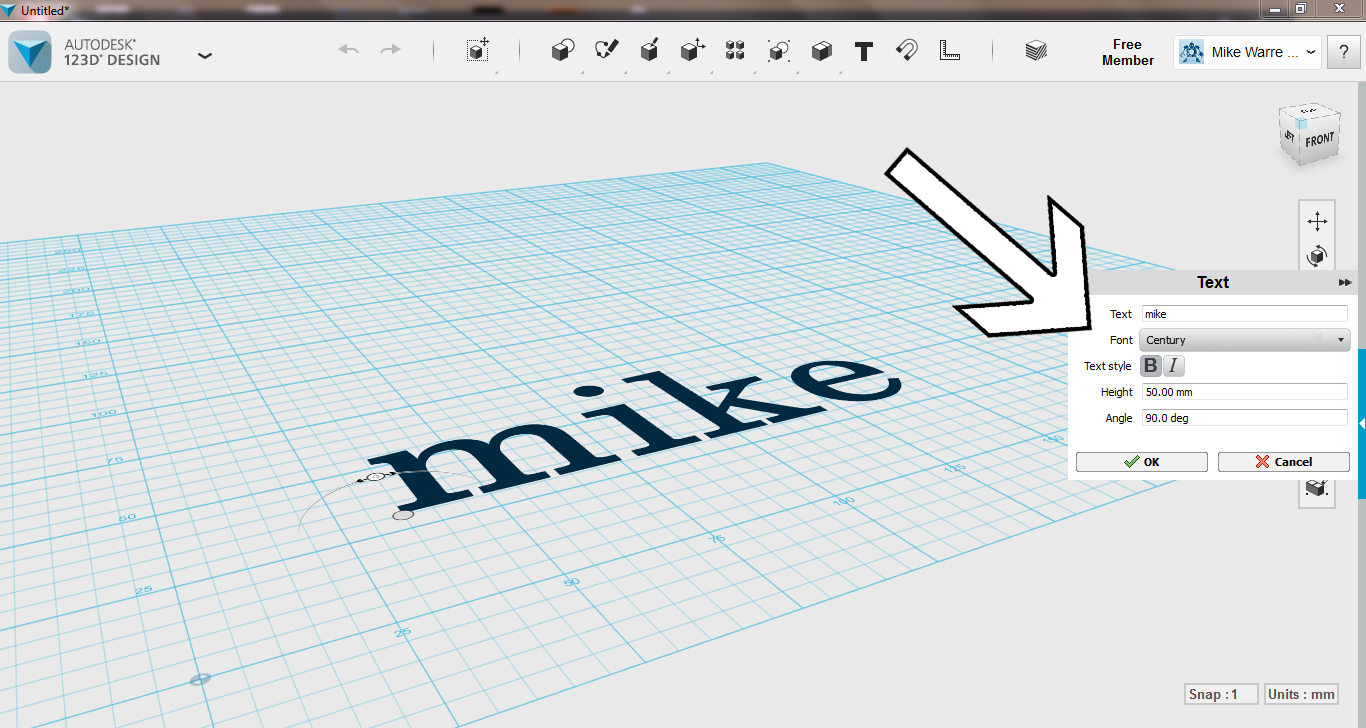Click the Angle field showing 90.0 deg

pos(1244,418)
